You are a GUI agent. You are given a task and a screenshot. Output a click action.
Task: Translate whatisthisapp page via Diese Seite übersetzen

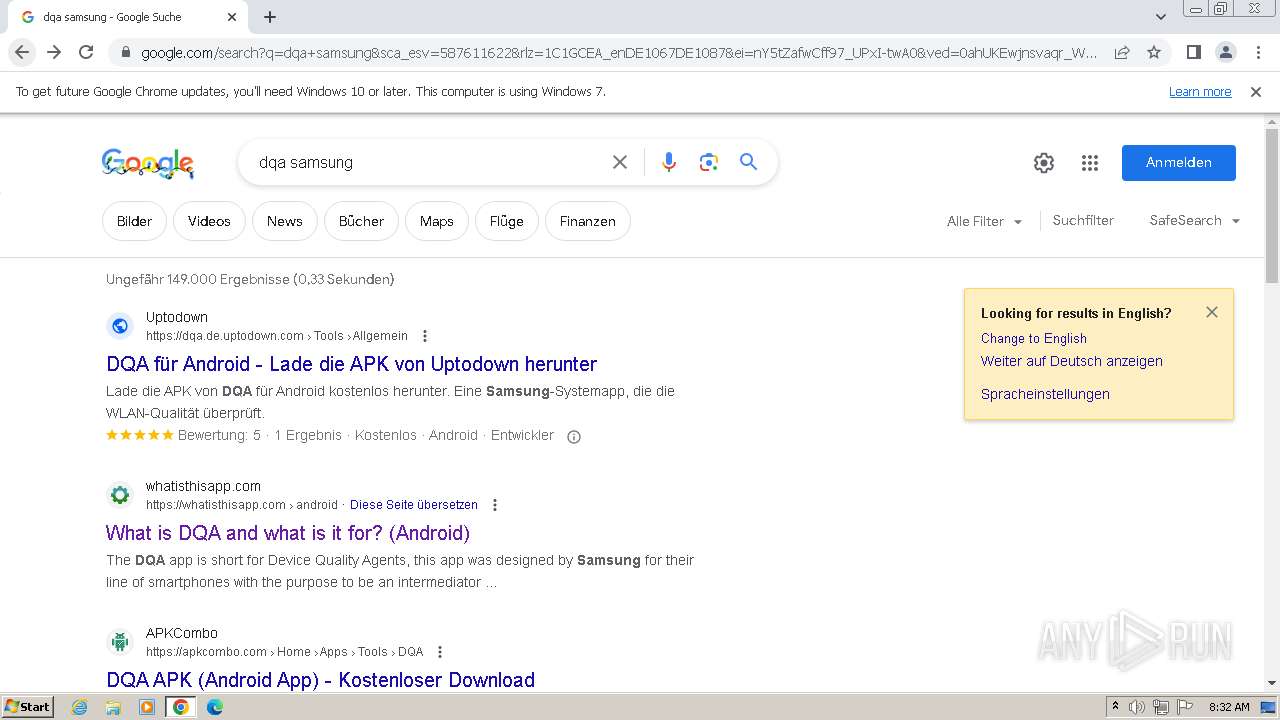414,505
